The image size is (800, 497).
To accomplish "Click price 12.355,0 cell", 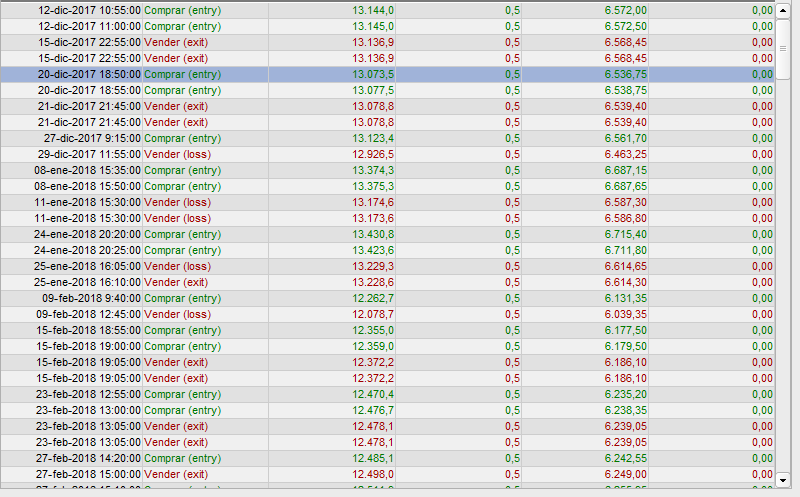I will pyautogui.click(x=373, y=330).
